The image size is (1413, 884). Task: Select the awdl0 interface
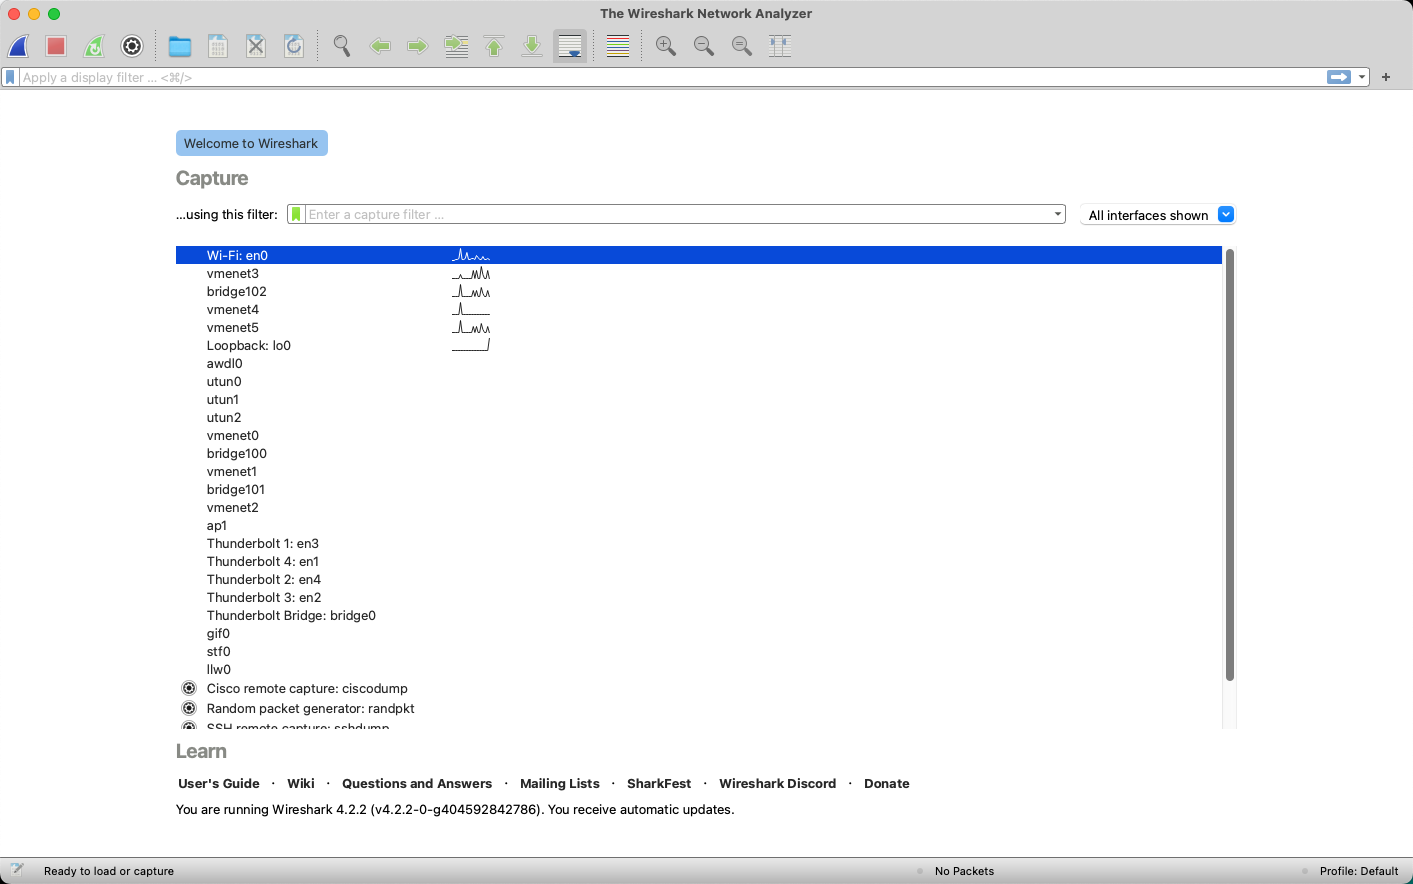click(x=698, y=363)
